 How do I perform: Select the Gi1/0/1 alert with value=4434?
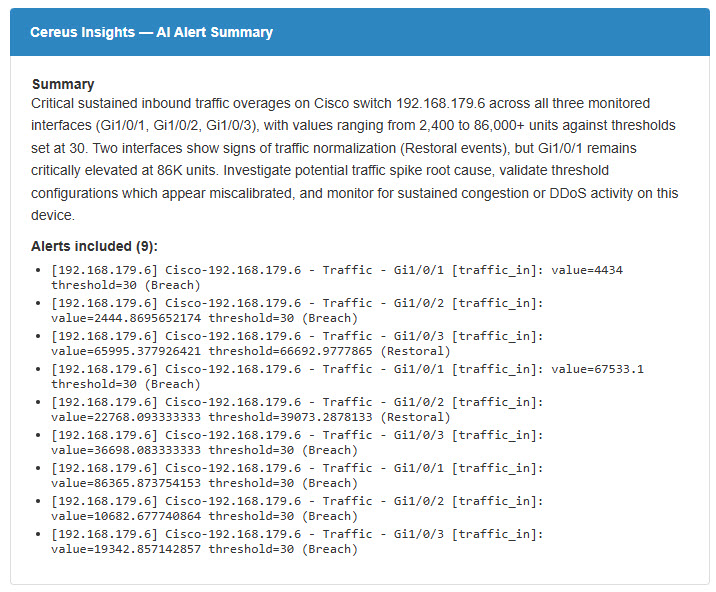(300, 270)
